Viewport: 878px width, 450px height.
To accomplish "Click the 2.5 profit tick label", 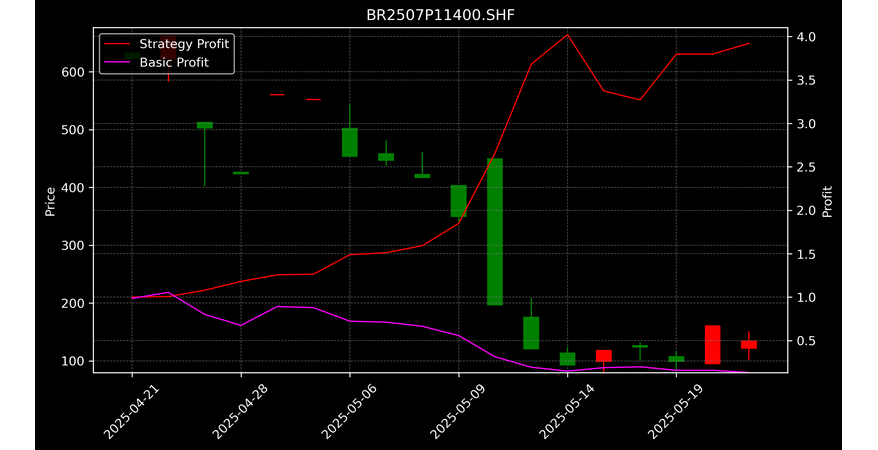I will (806, 167).
